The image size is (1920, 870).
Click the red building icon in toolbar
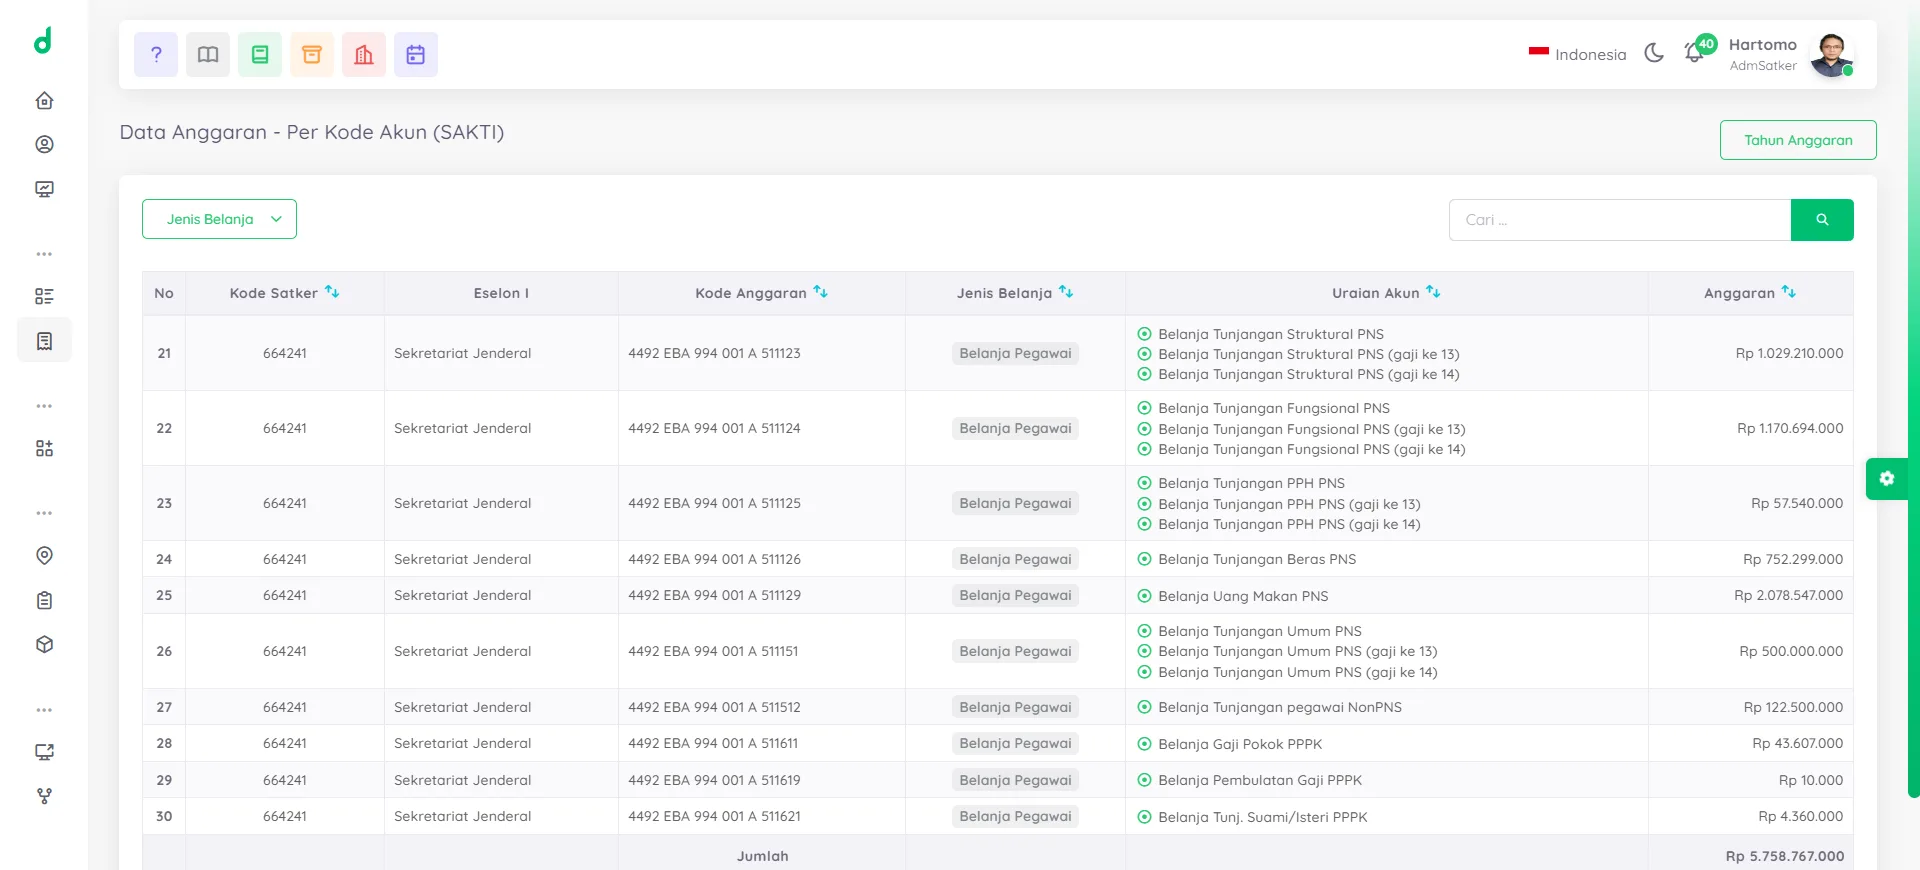(364, 55)
